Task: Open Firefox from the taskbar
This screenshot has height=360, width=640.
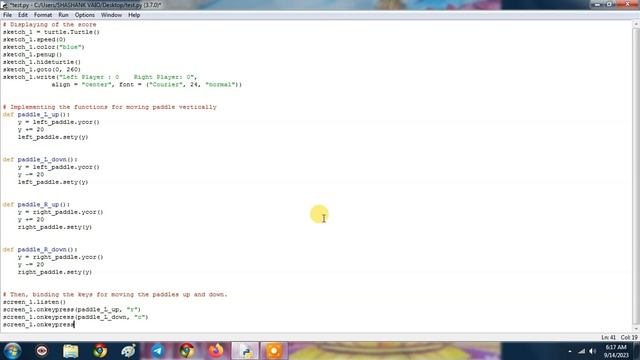Action: [x=216, y=351]
